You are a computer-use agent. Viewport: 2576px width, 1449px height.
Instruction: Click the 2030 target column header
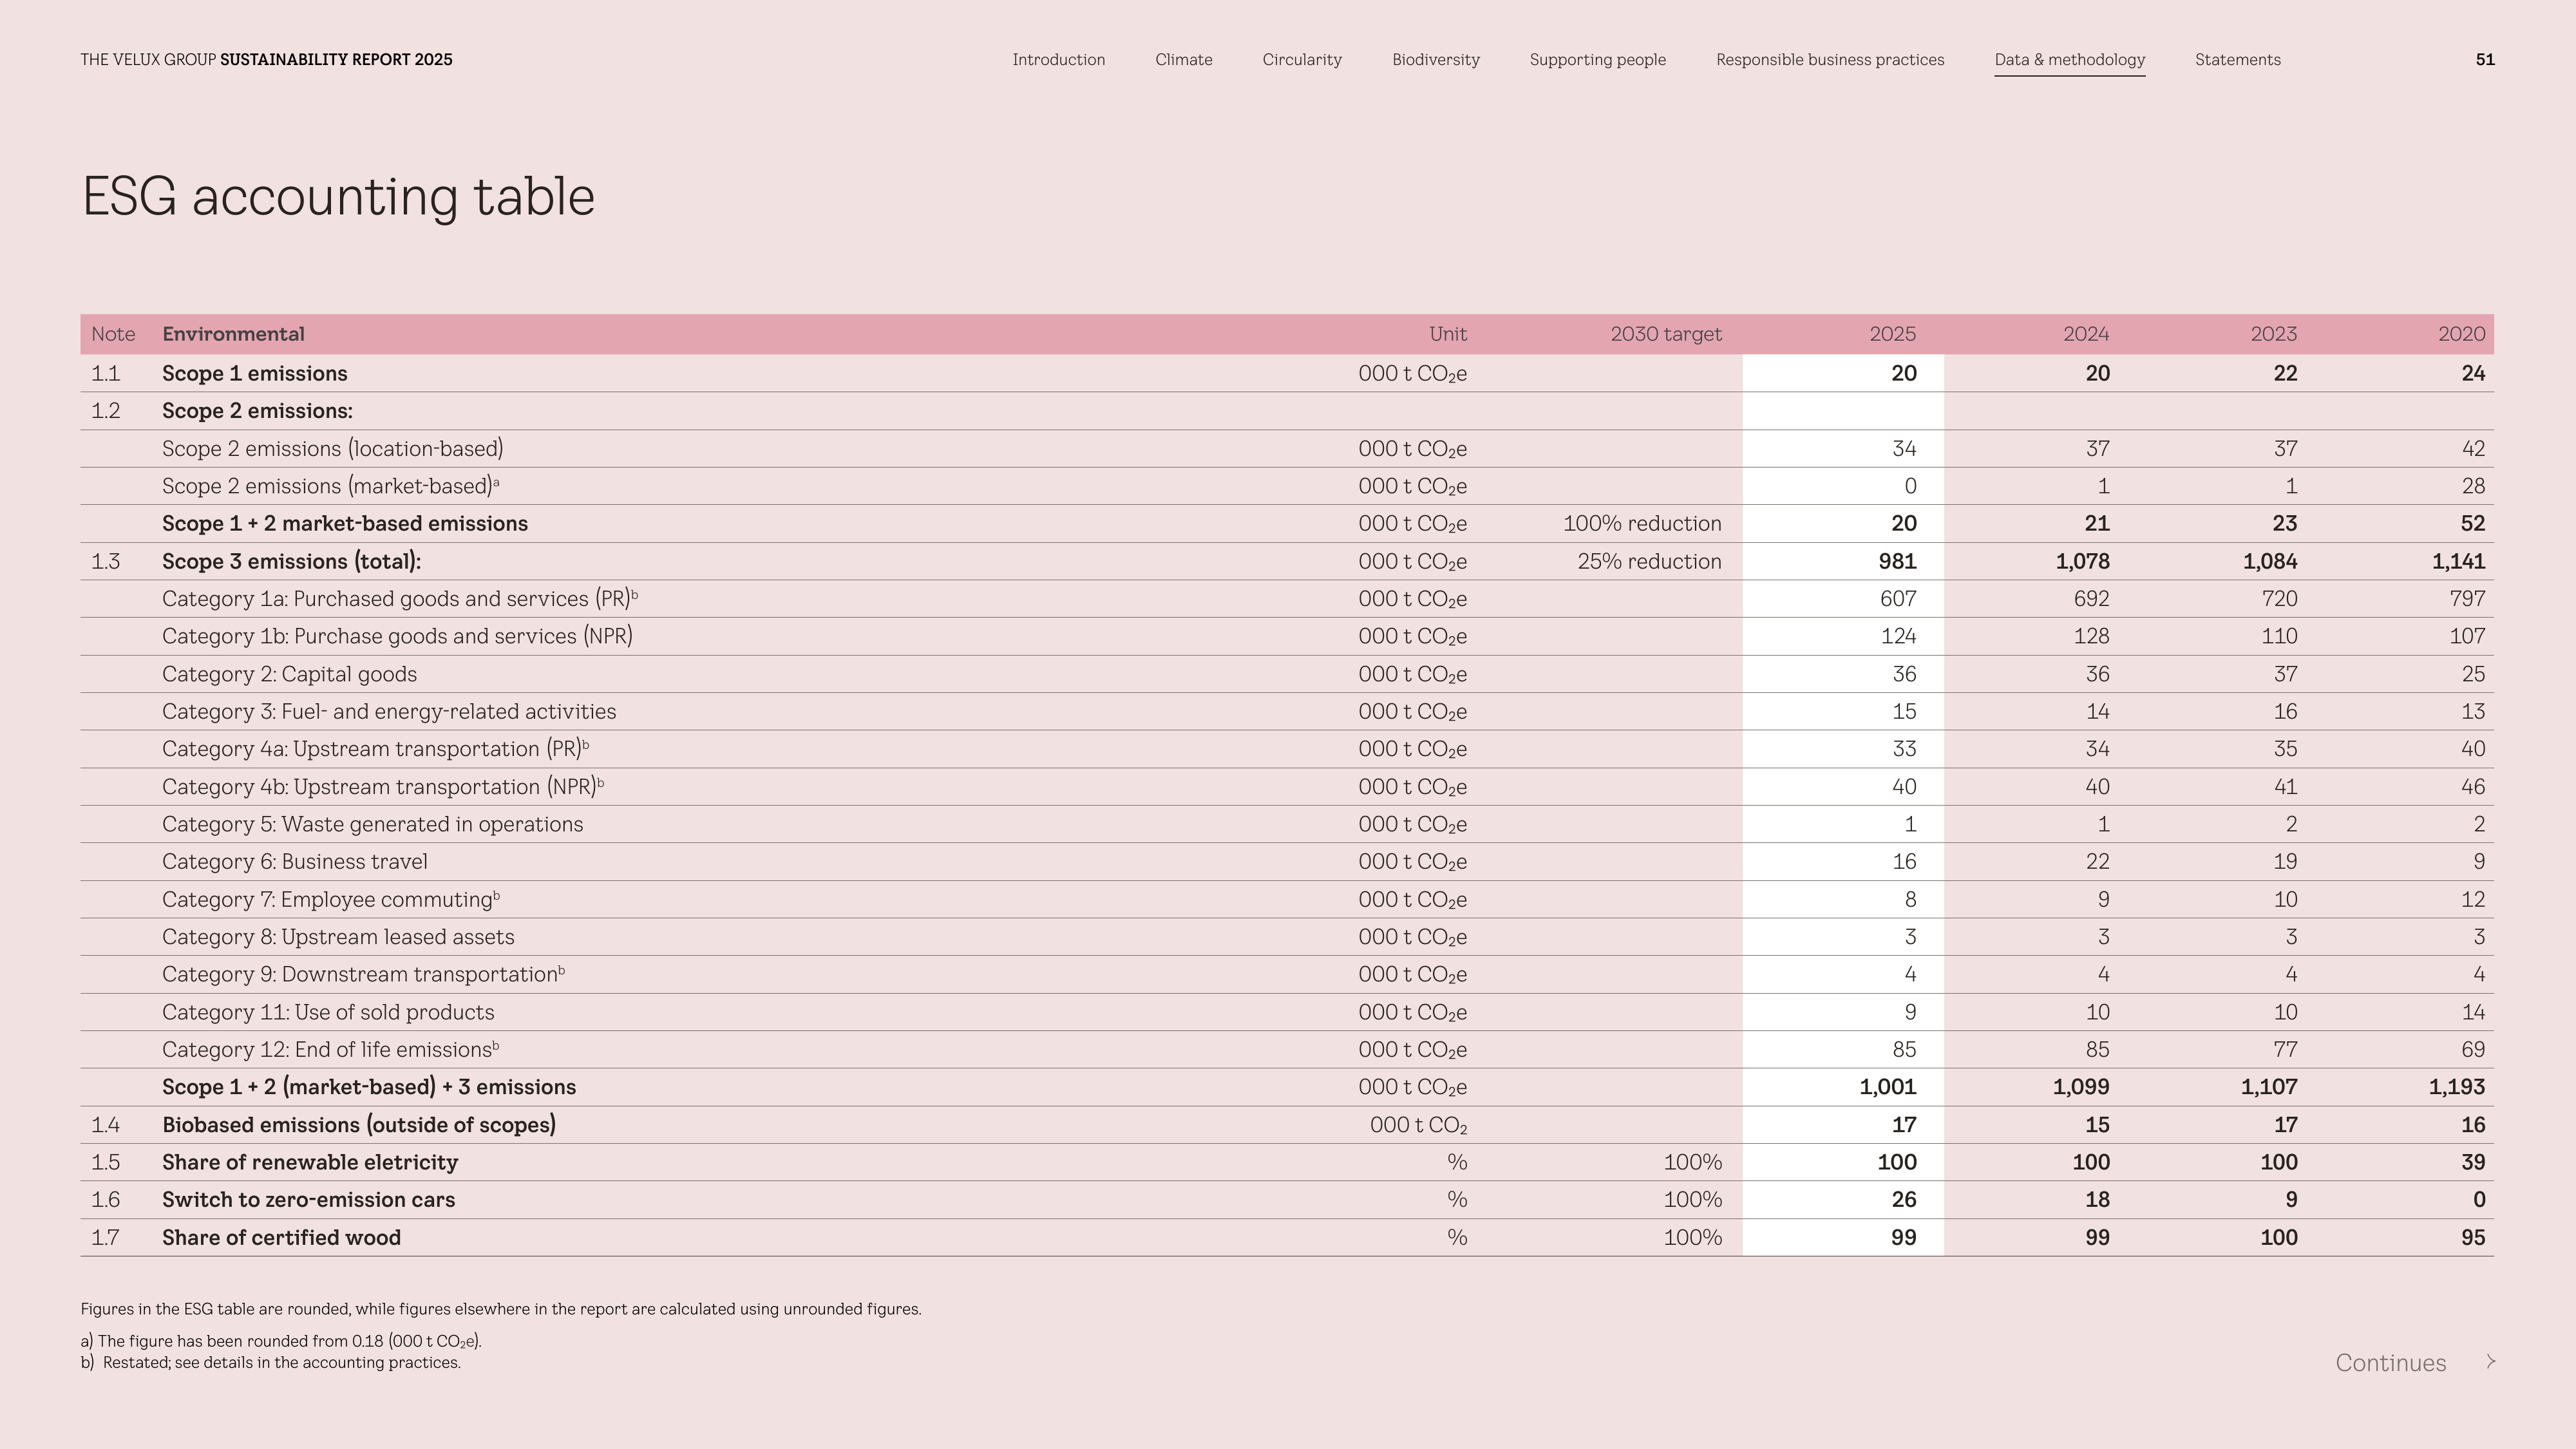[x=1665, y=334]
